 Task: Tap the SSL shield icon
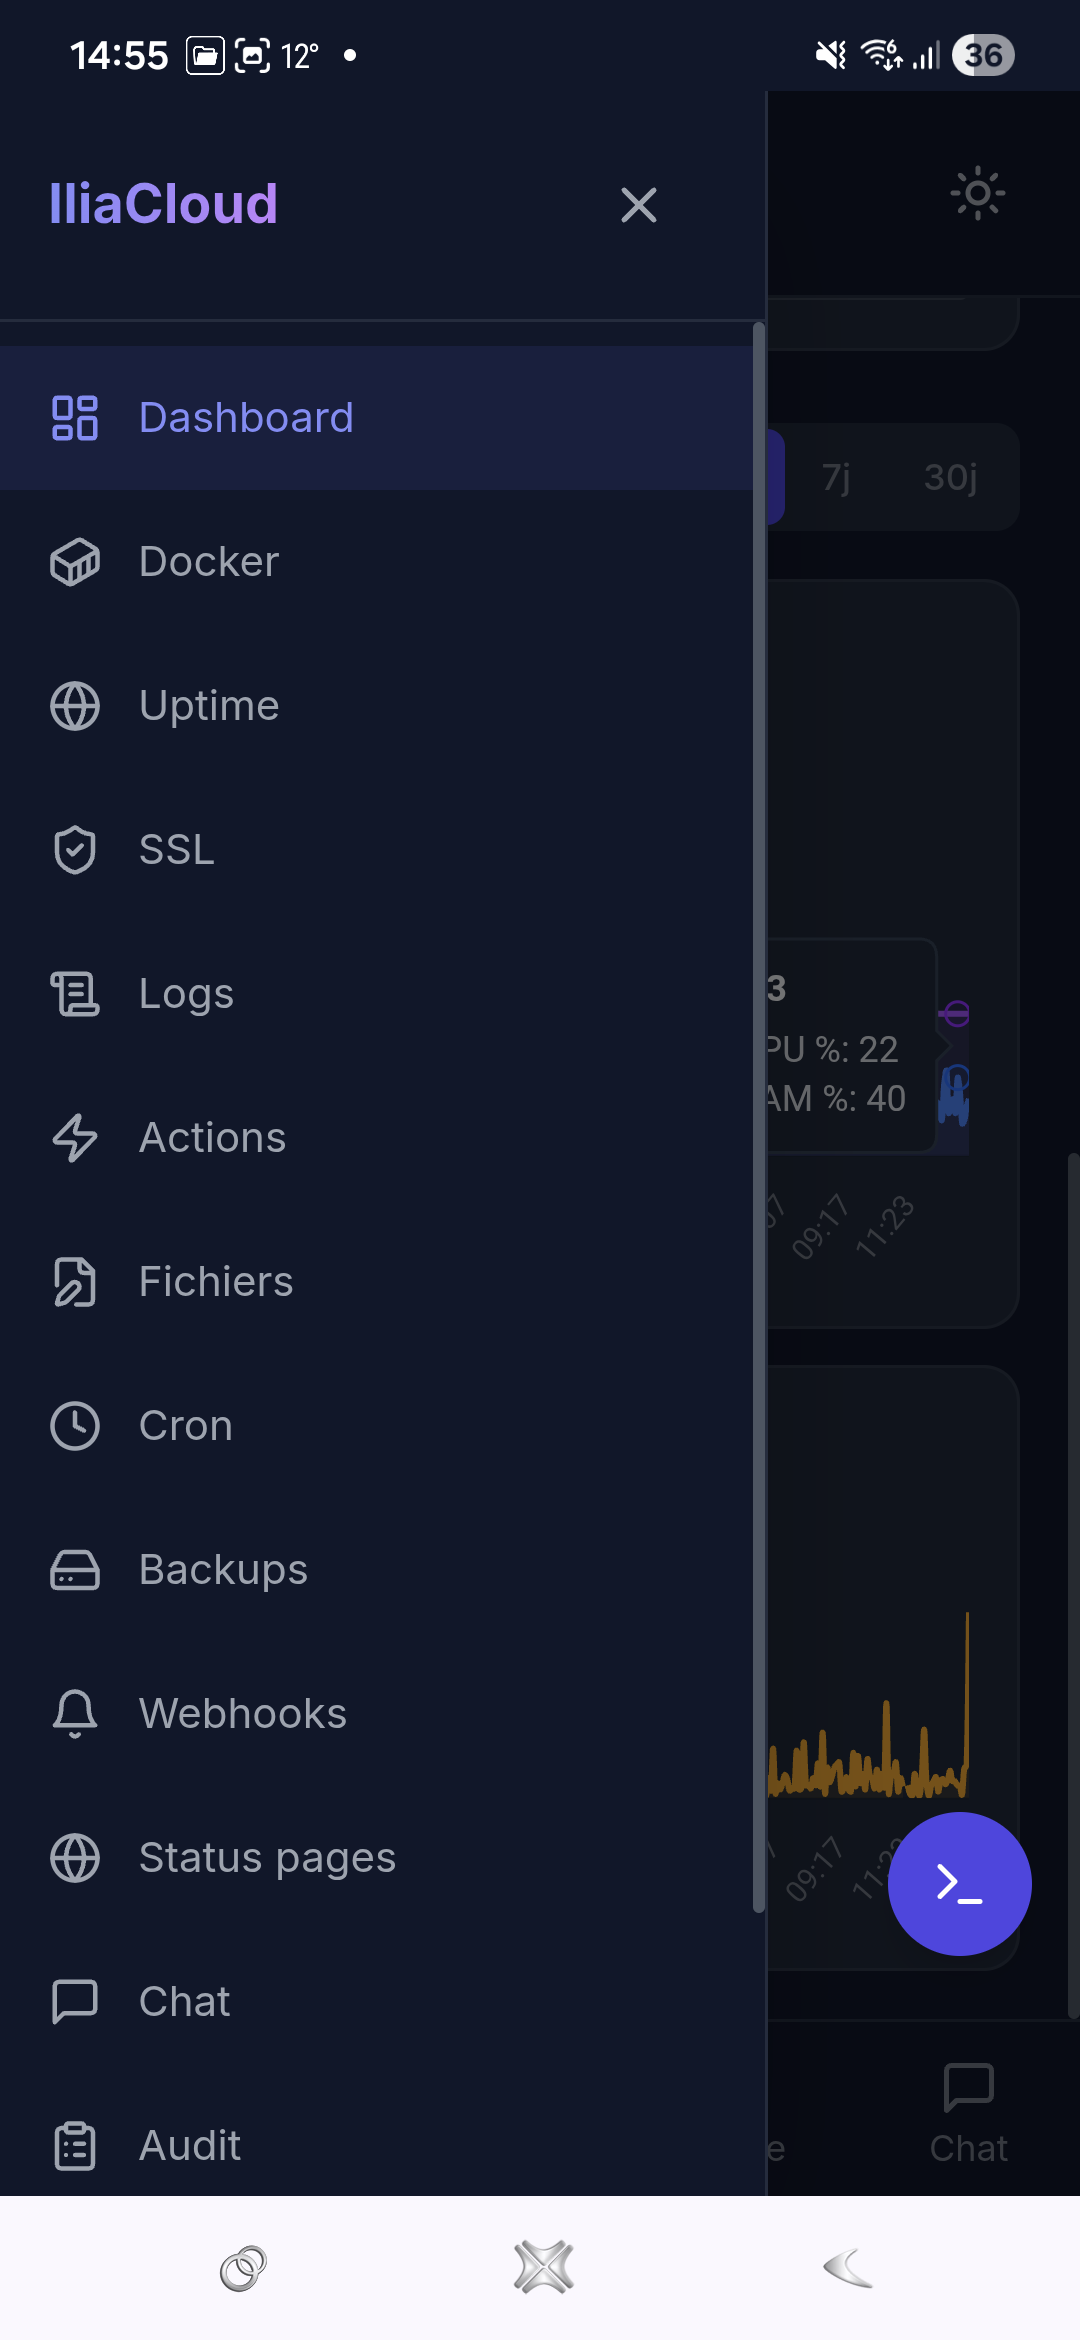tap(75, 850)
